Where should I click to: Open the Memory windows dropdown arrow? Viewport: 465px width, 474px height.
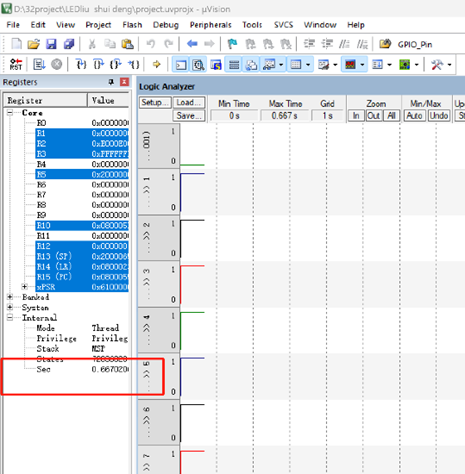coord(308,65)
